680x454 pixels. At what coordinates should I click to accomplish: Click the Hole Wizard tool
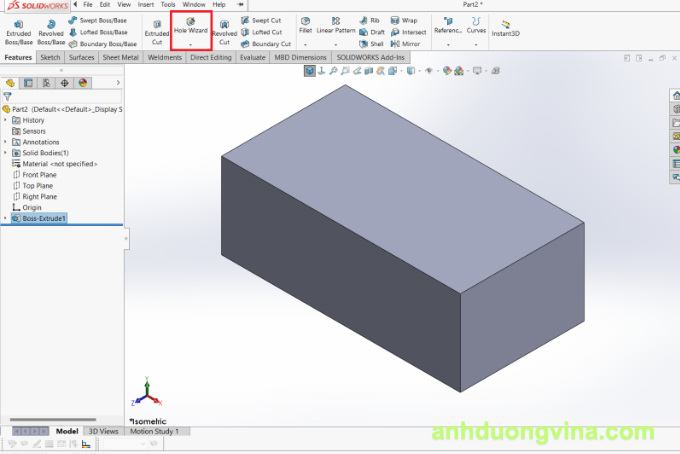tap(190, 25)
